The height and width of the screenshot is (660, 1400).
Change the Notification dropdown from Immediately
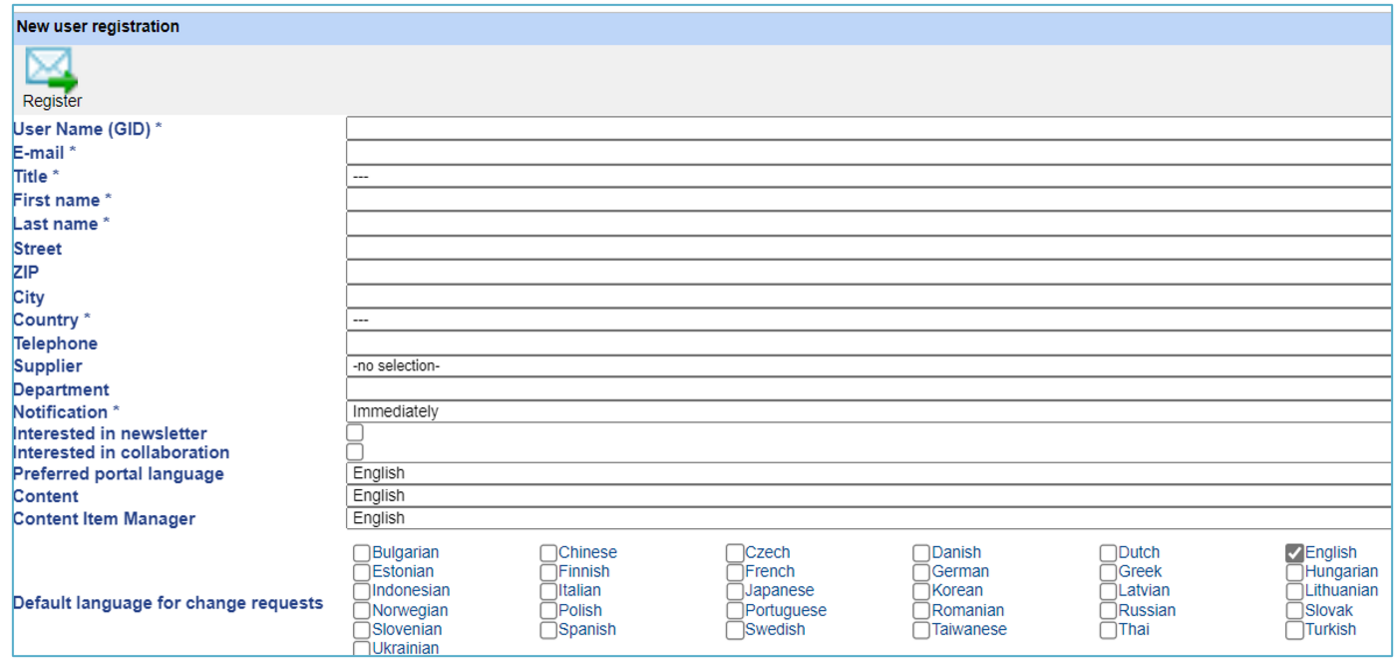pyautogui.click(x=868, y=412)
